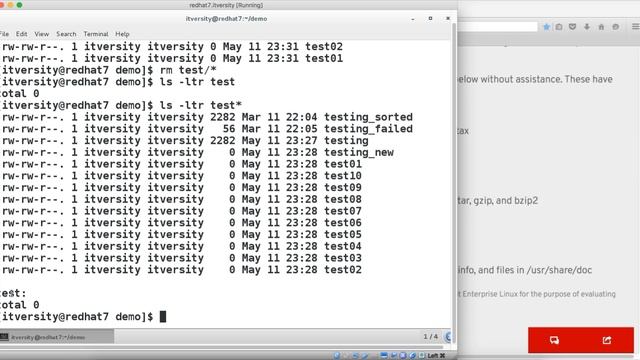Bookmark this page with the star icon
This screenshot has width=640, height=360.
point(546,27)
